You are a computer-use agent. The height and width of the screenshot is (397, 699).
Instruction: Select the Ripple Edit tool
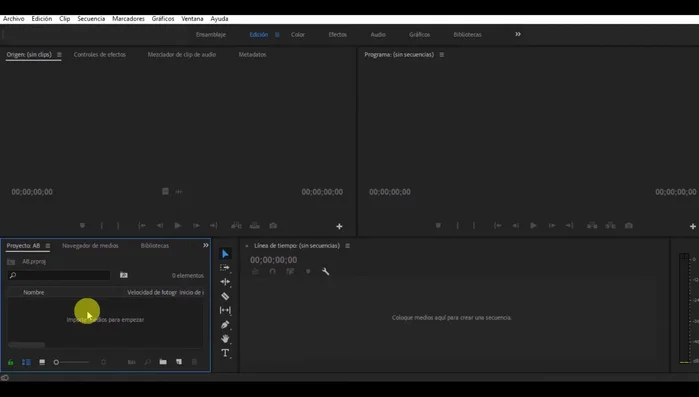[x=225, y=282]
